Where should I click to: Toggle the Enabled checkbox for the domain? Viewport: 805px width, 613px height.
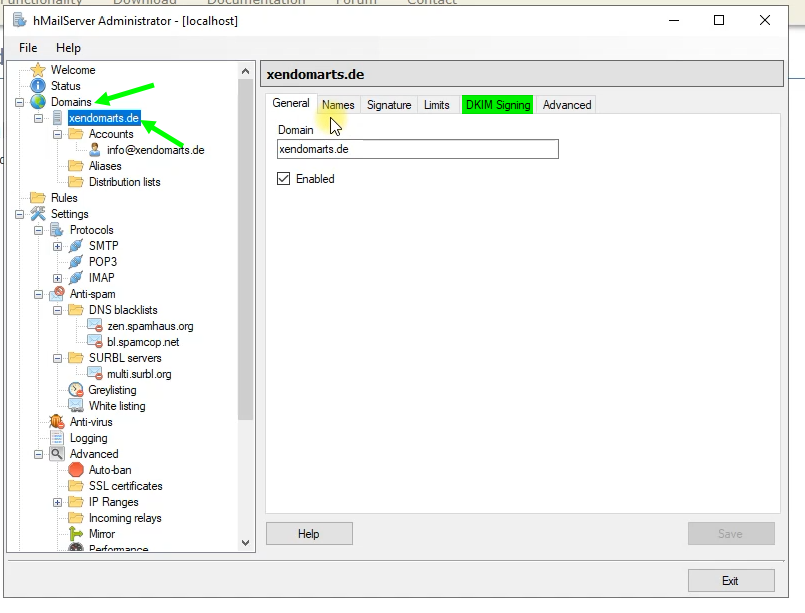tap(283, 179)
